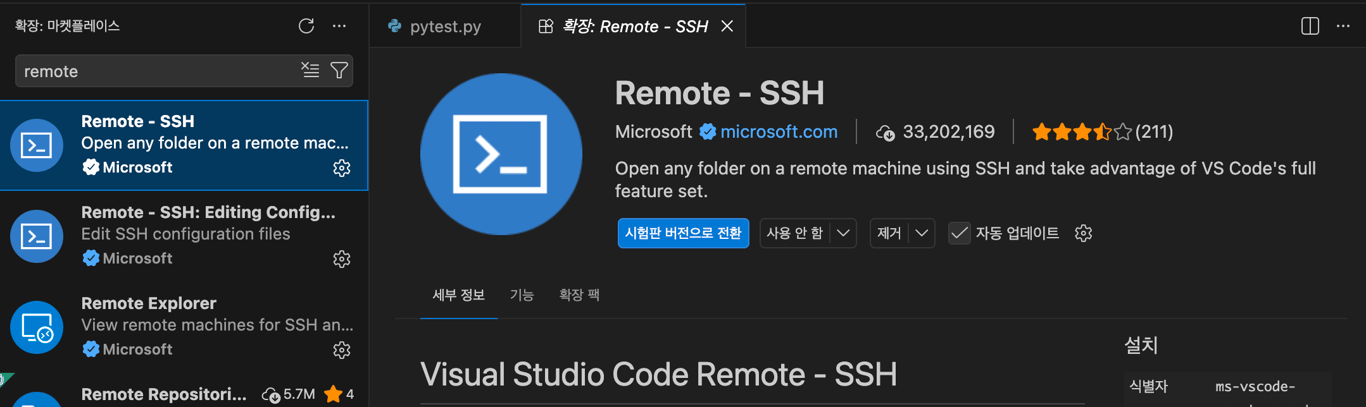Select the Remote Explorer extension row
Screen dimensions: 1366x407
click(x=184, y=327)
